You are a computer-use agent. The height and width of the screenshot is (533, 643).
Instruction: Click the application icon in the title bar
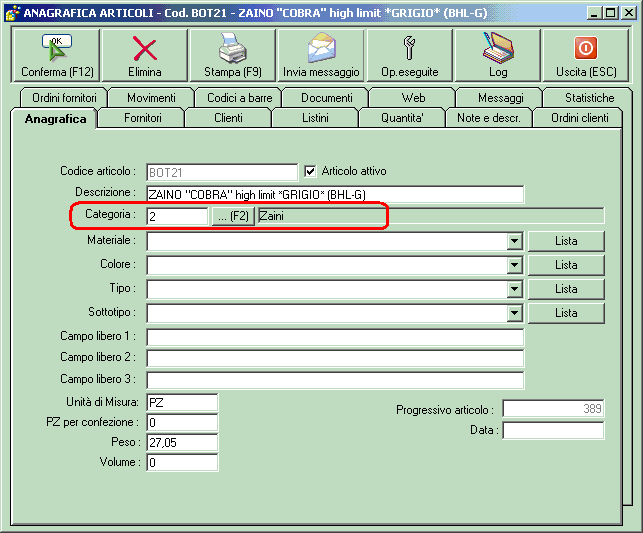(x=12, y=13)
